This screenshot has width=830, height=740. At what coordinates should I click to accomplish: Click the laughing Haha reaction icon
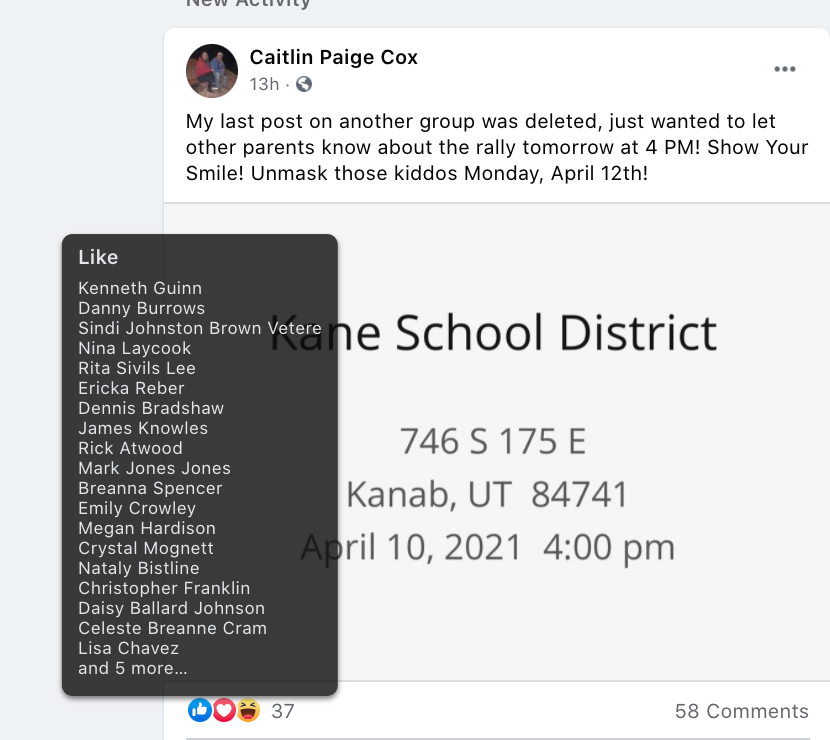[x=248, y=710]
